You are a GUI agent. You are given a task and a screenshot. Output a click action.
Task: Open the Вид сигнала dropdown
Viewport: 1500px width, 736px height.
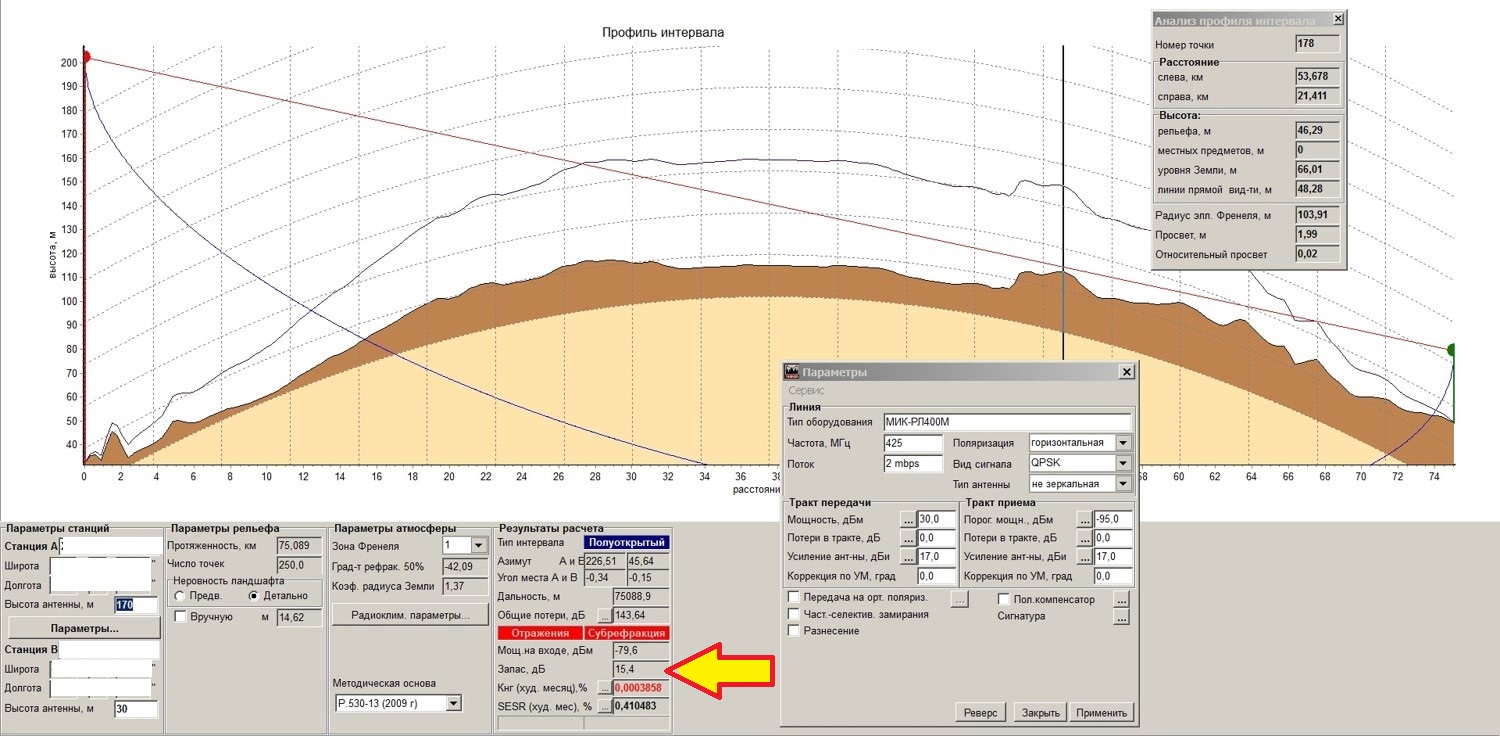(1124, 464)
